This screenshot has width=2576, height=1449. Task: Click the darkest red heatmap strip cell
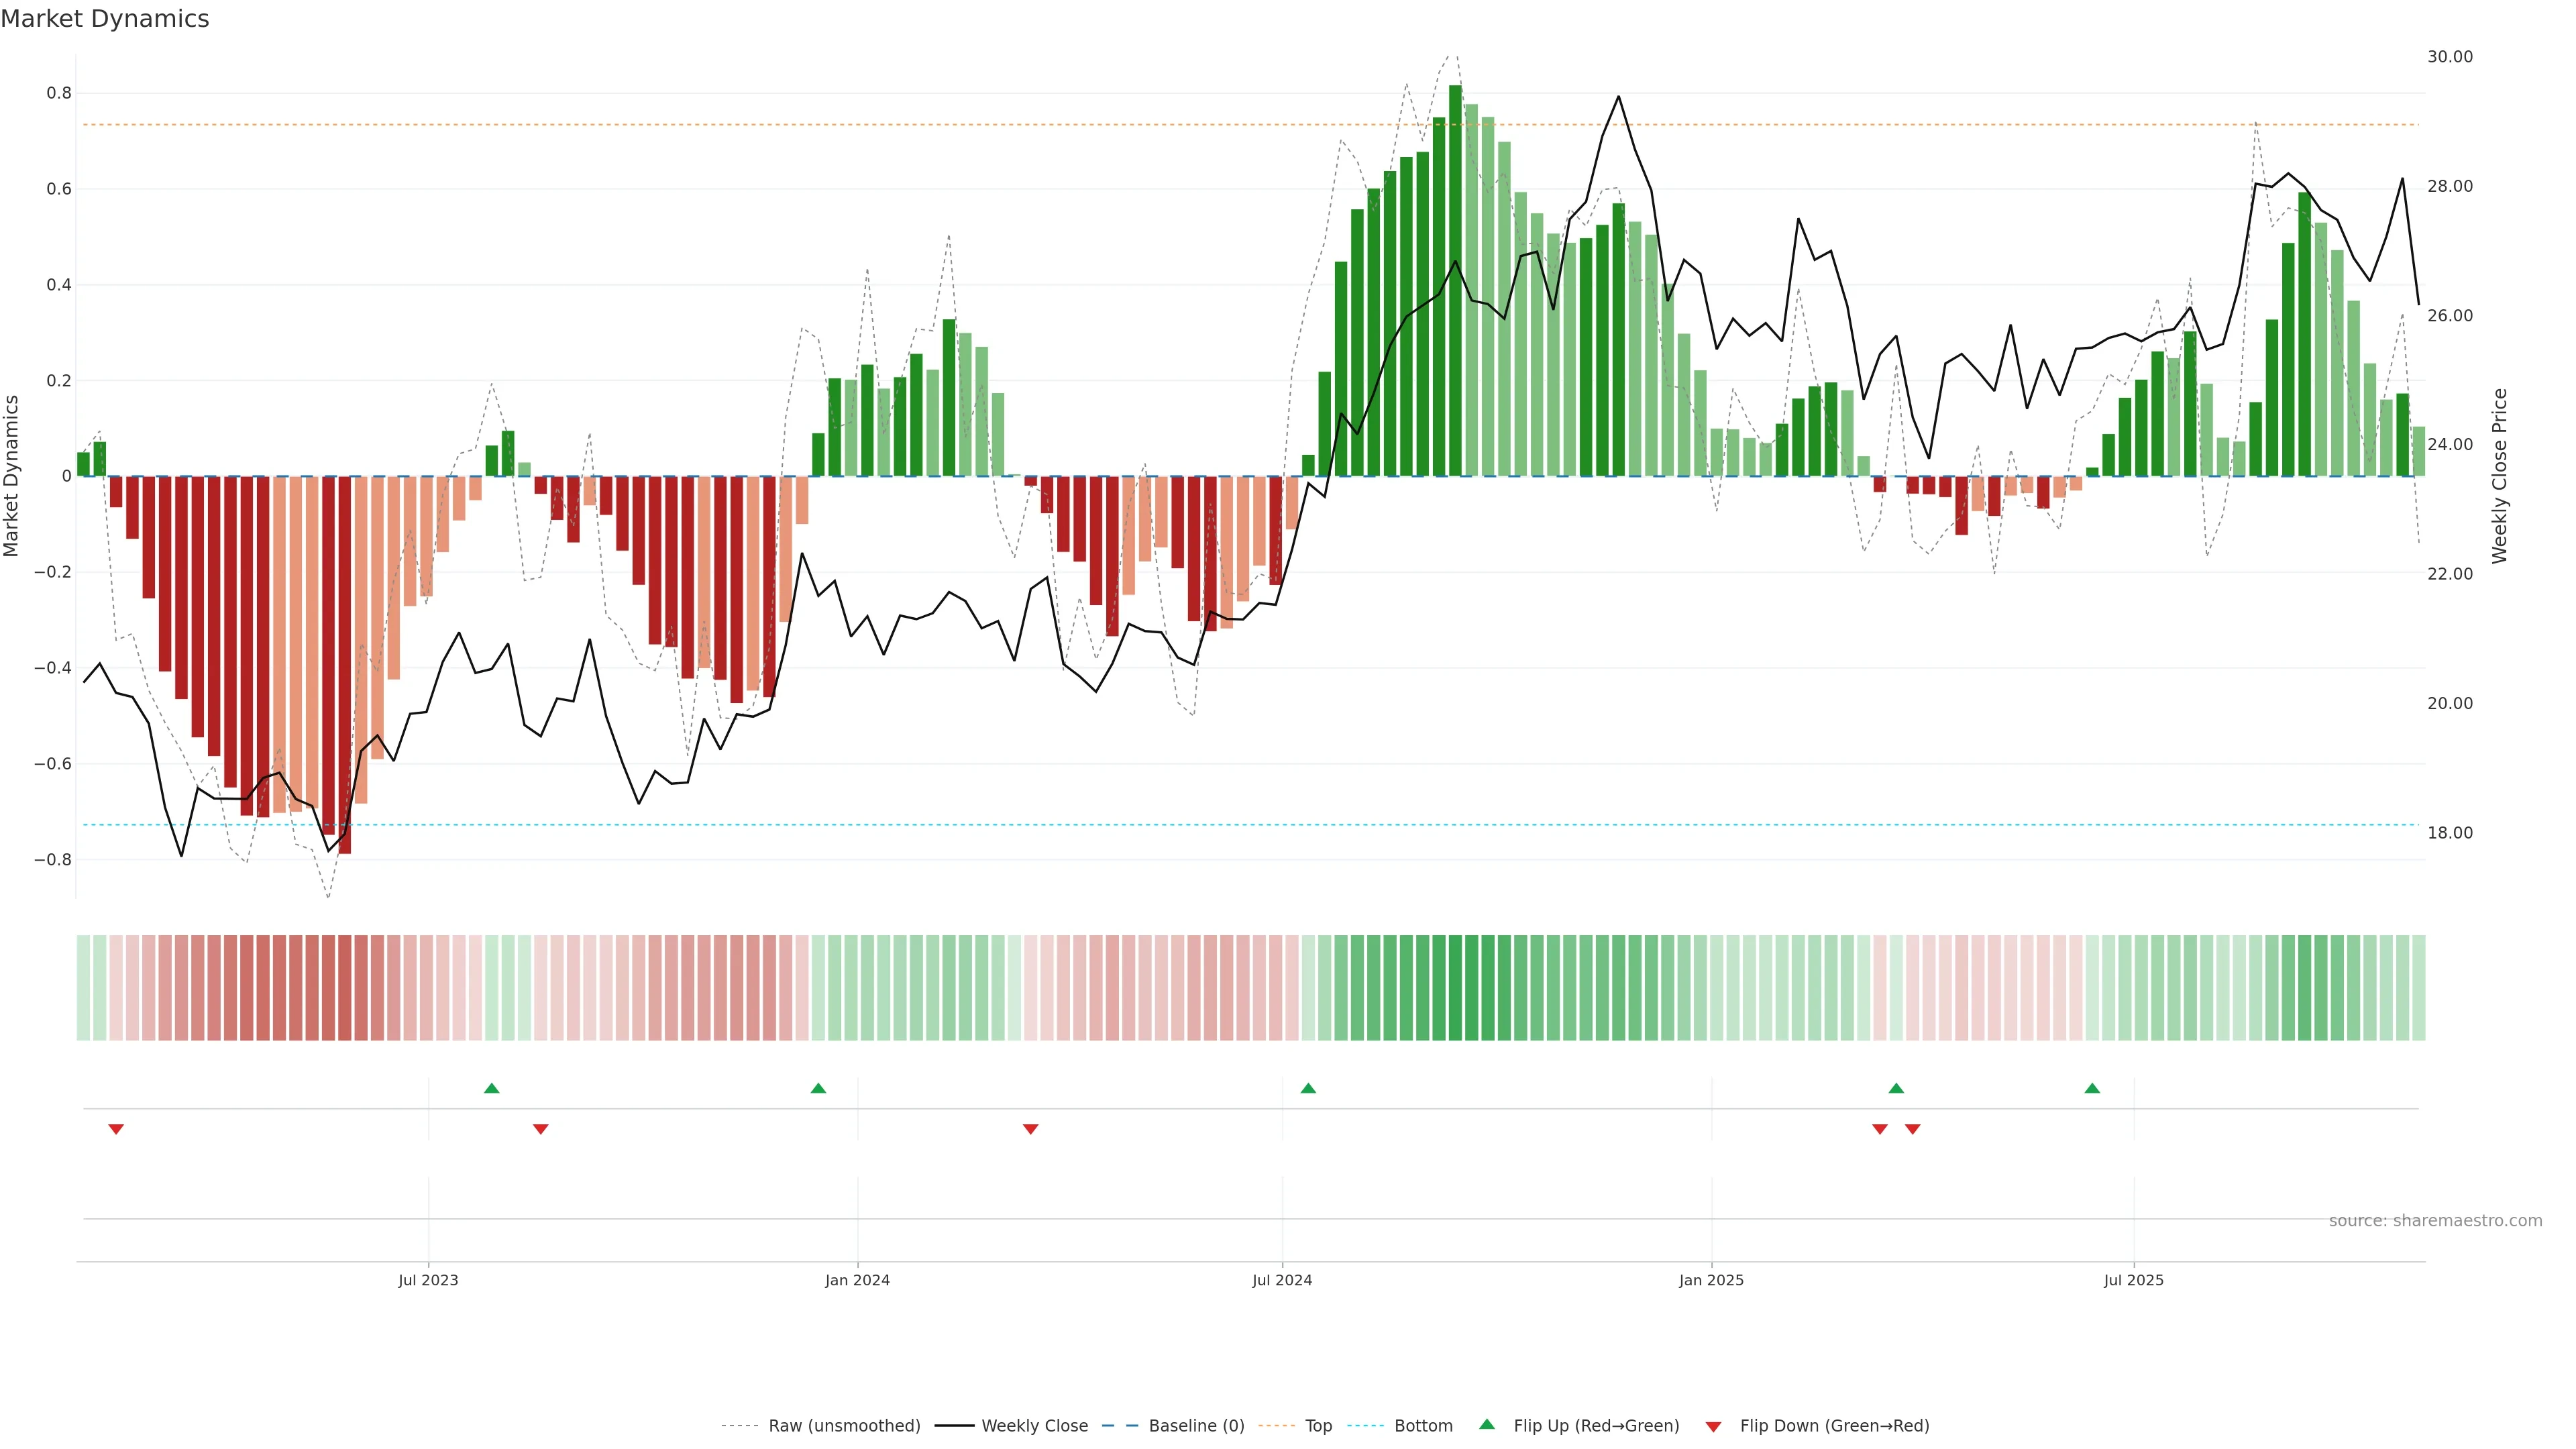tap(344, 987)
